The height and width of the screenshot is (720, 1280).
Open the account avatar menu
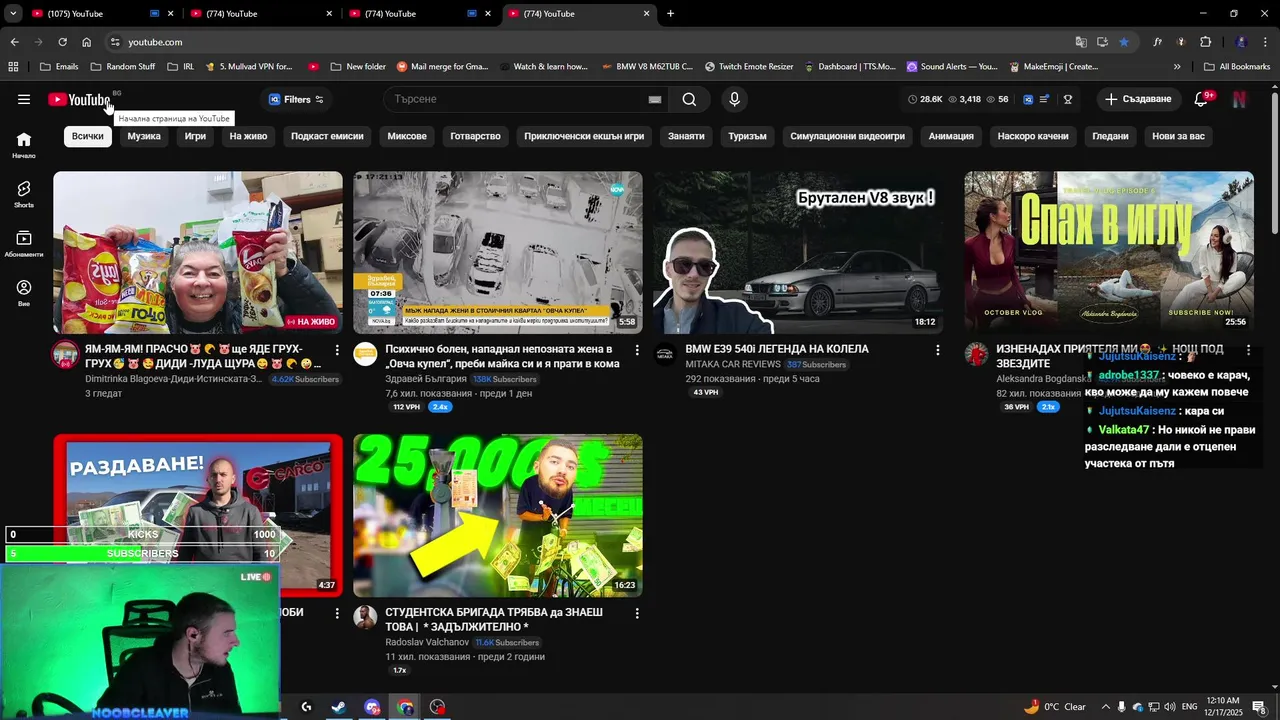(1239, 99)
